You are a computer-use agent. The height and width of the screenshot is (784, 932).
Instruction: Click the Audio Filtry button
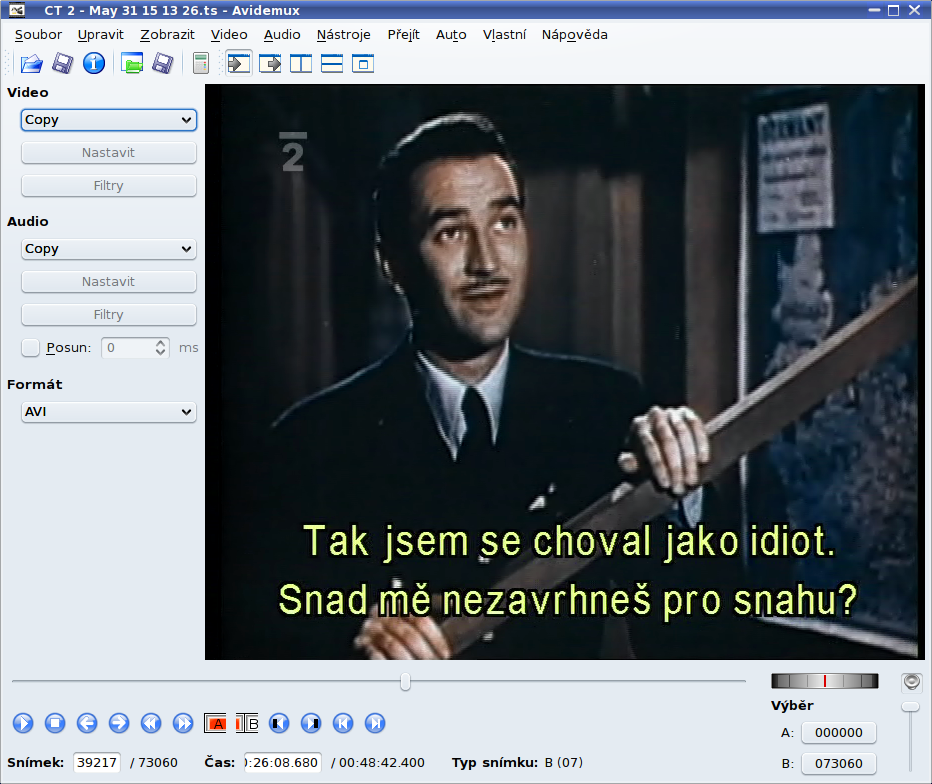pyautogui.click(x=109, y=314)
